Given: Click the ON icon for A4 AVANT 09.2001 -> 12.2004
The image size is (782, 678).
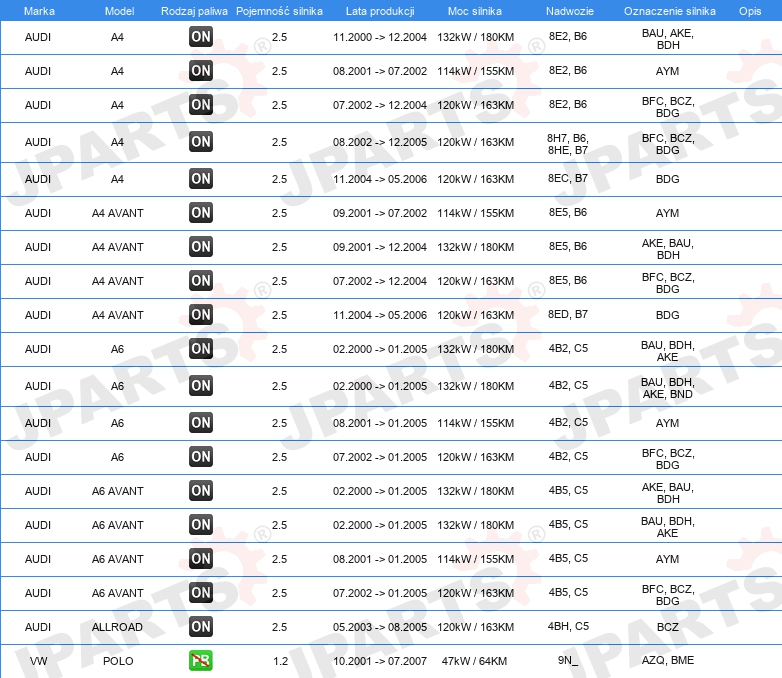Looking at the screenshot, I should coord(201,246).
